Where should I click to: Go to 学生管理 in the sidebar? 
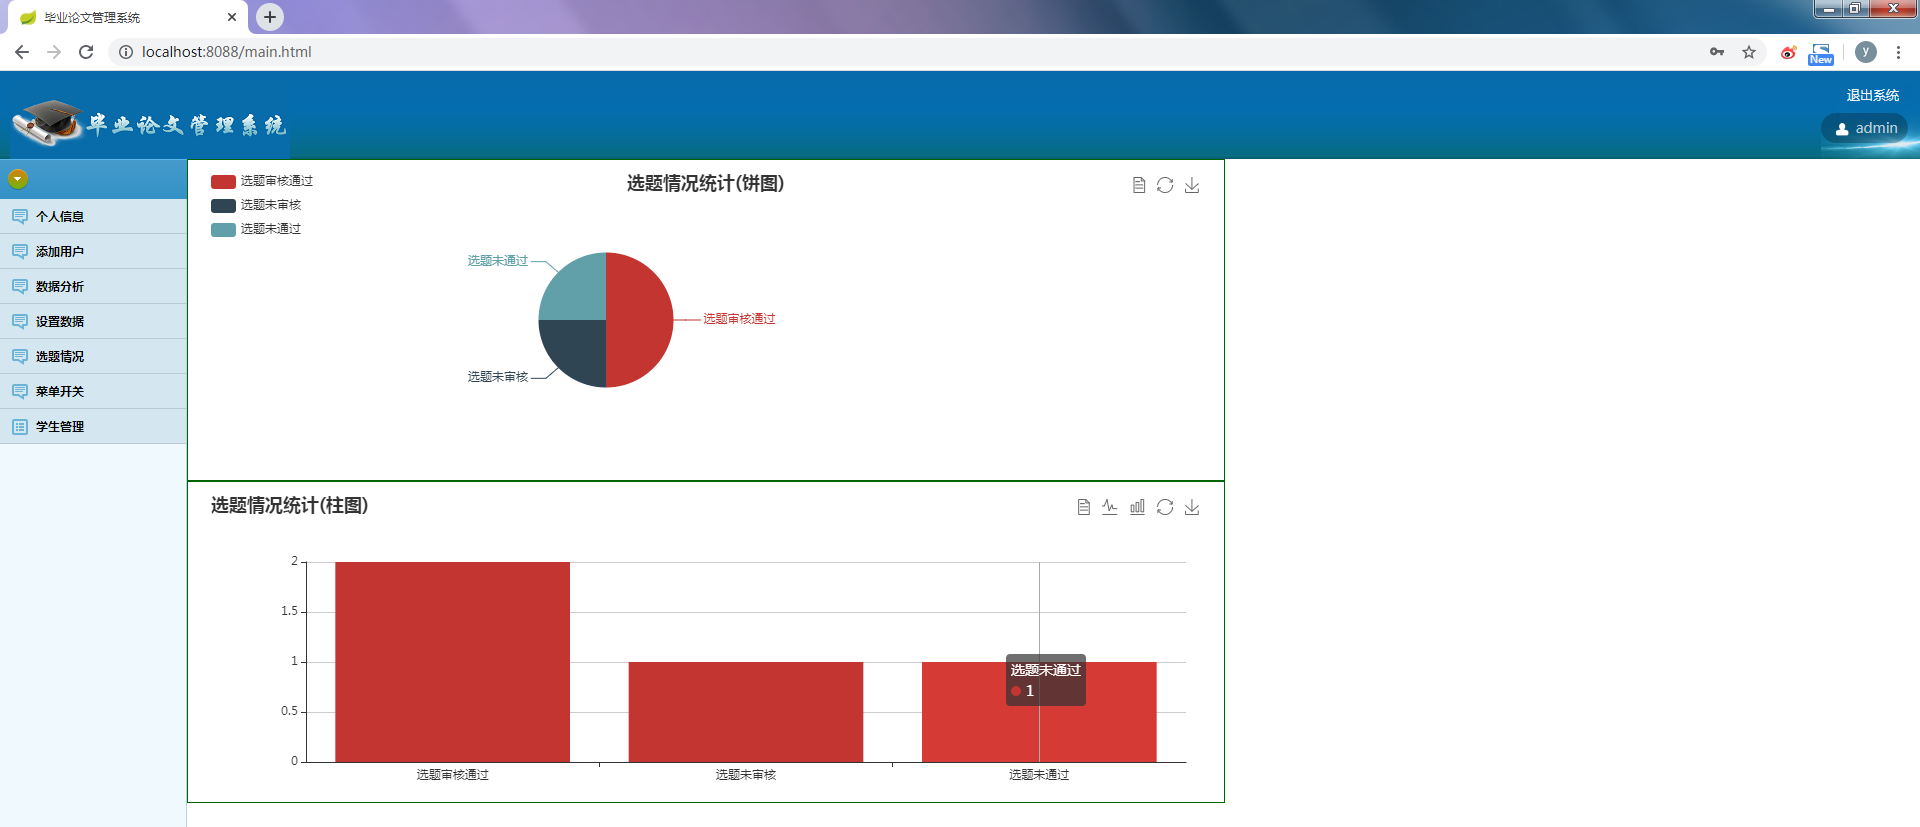60,426
